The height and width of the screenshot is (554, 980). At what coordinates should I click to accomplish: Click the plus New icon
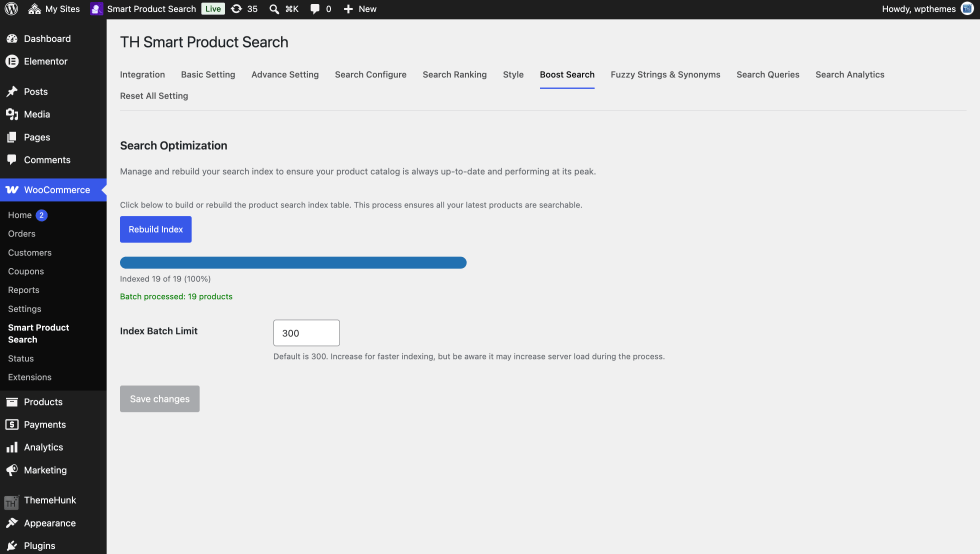(x=348, y=9)
